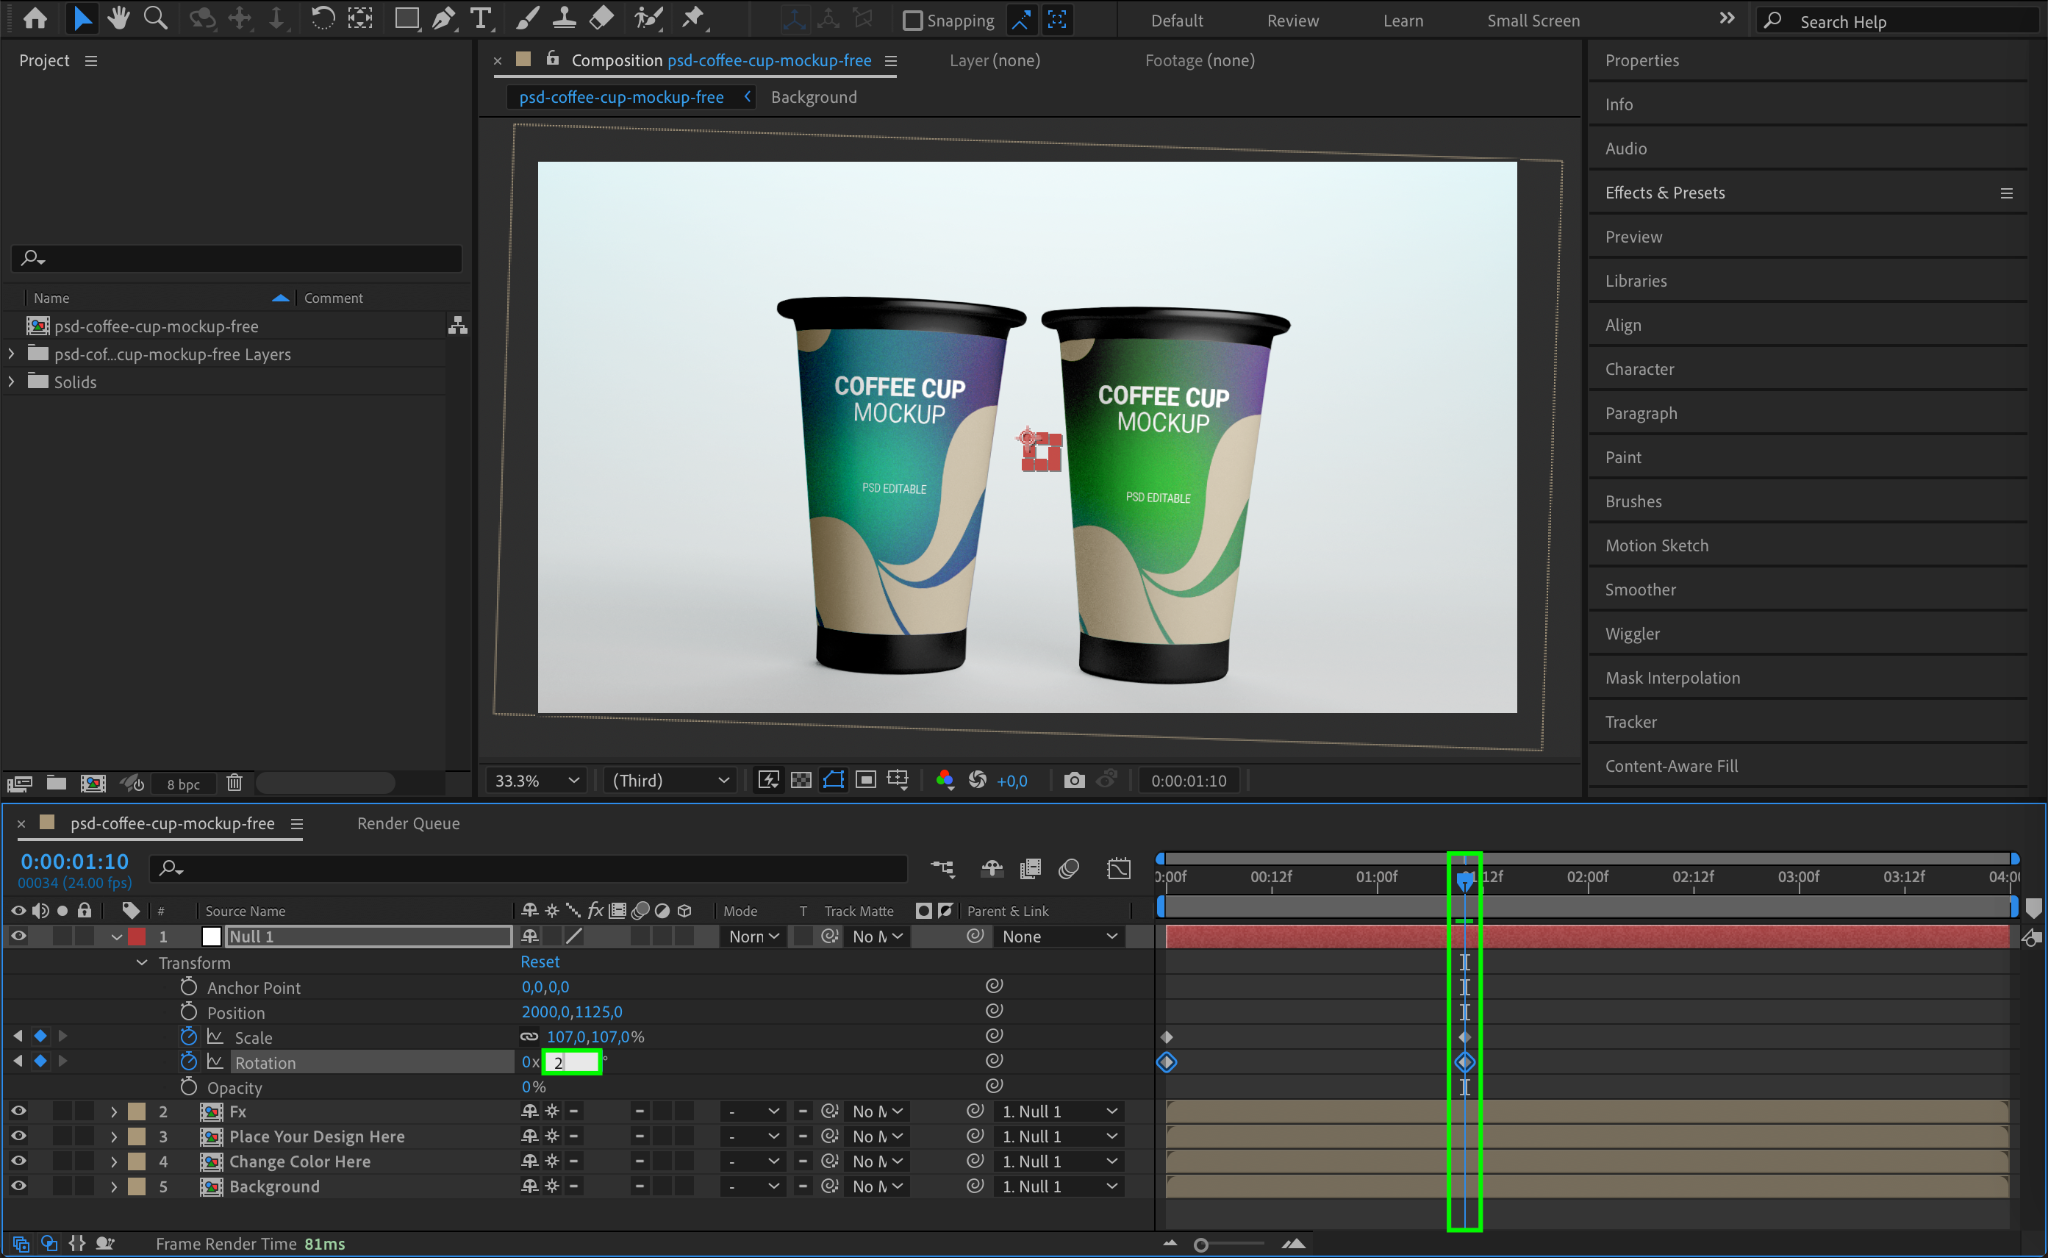Hide the Background layer eye toggle
2048x1258 pixels.
(x=18, y=1186)
